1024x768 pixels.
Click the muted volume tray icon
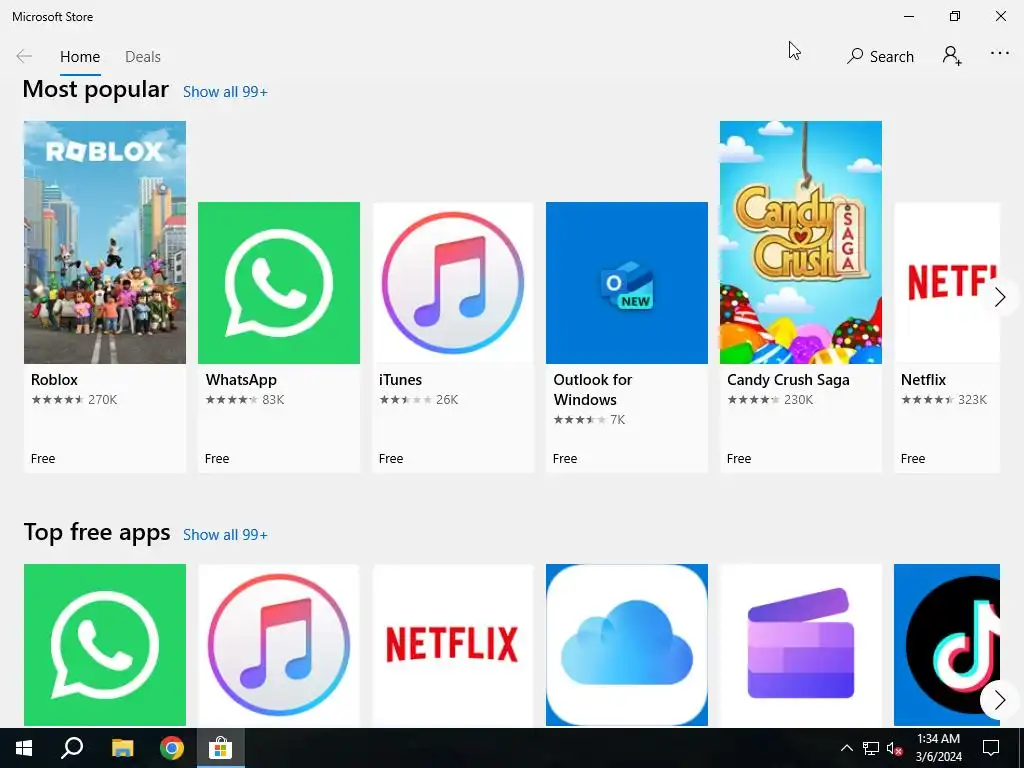[x=895, y=748]
